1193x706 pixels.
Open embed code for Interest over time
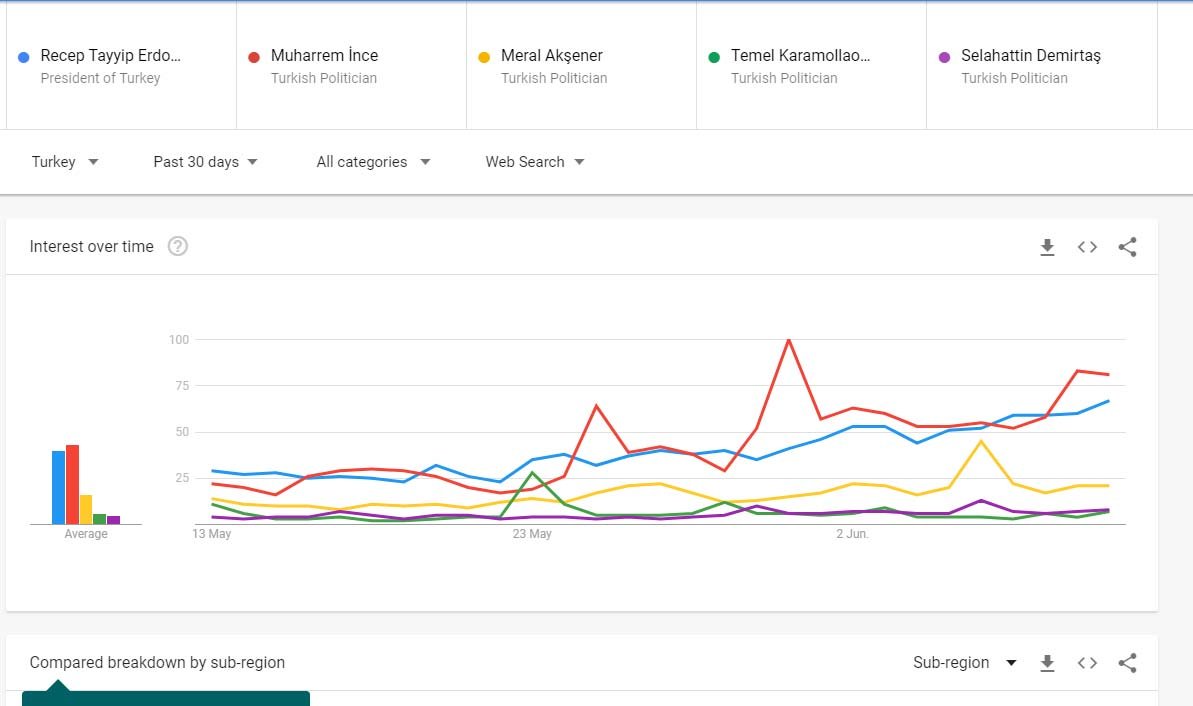1087,247
